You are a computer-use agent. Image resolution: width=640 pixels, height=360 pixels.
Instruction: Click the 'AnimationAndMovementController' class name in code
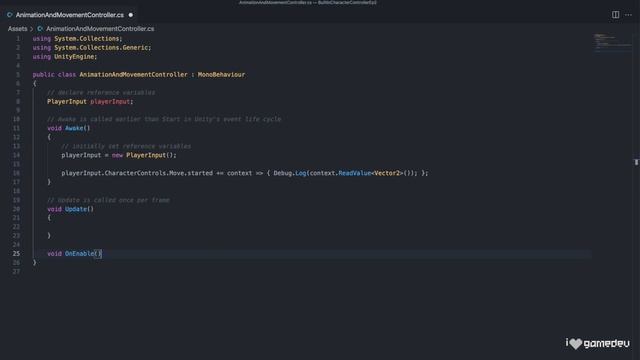[133, 75]
